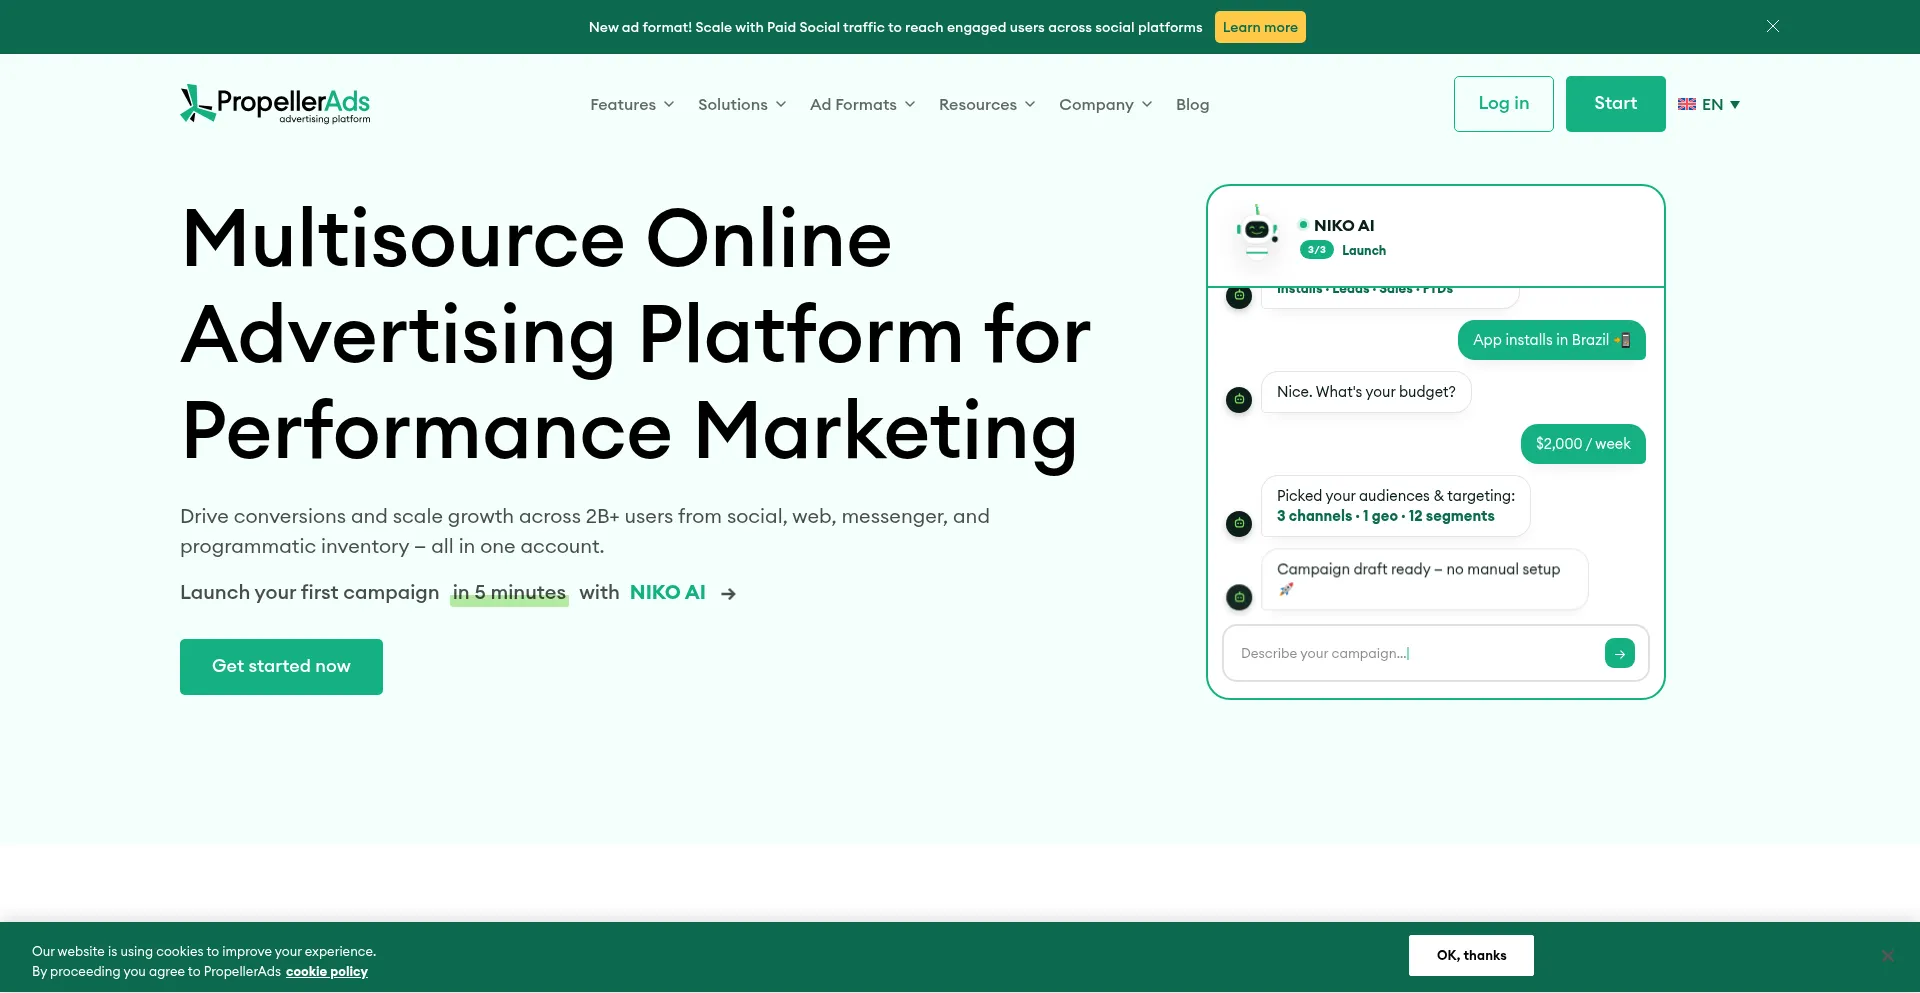The width and height of the screenshot is (1920, 993).
Task: Close the top announcement banner
Action: point(1773,26)
